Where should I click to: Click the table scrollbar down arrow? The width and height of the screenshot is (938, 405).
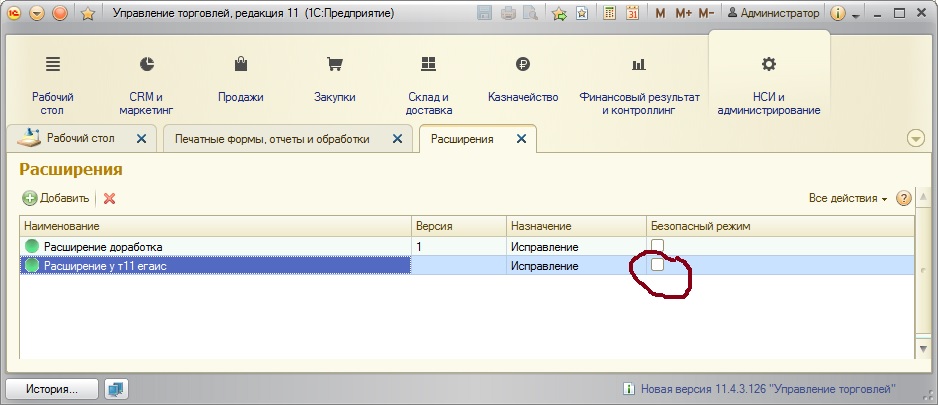point(923,348)
